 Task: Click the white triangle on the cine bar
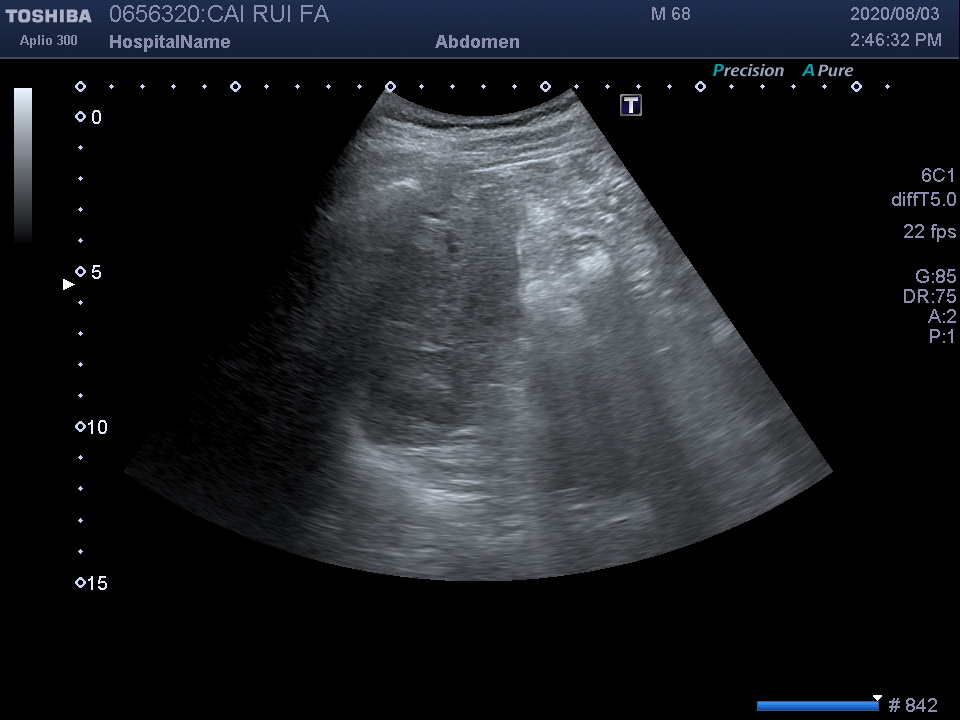(x=877, y=698)
